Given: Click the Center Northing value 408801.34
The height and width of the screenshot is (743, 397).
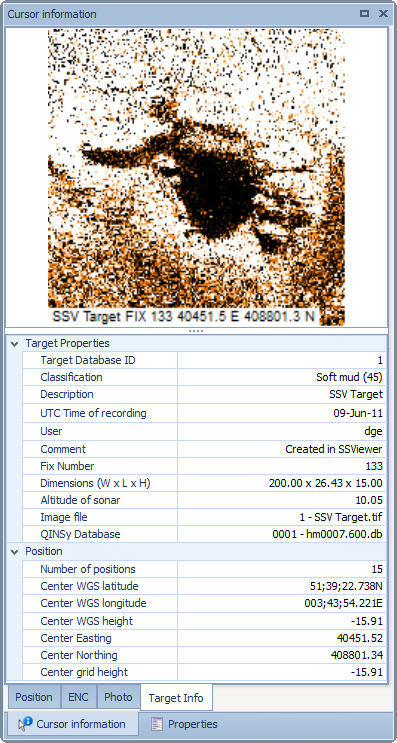Looking at the screenshot, I should [x=357, y=655].
